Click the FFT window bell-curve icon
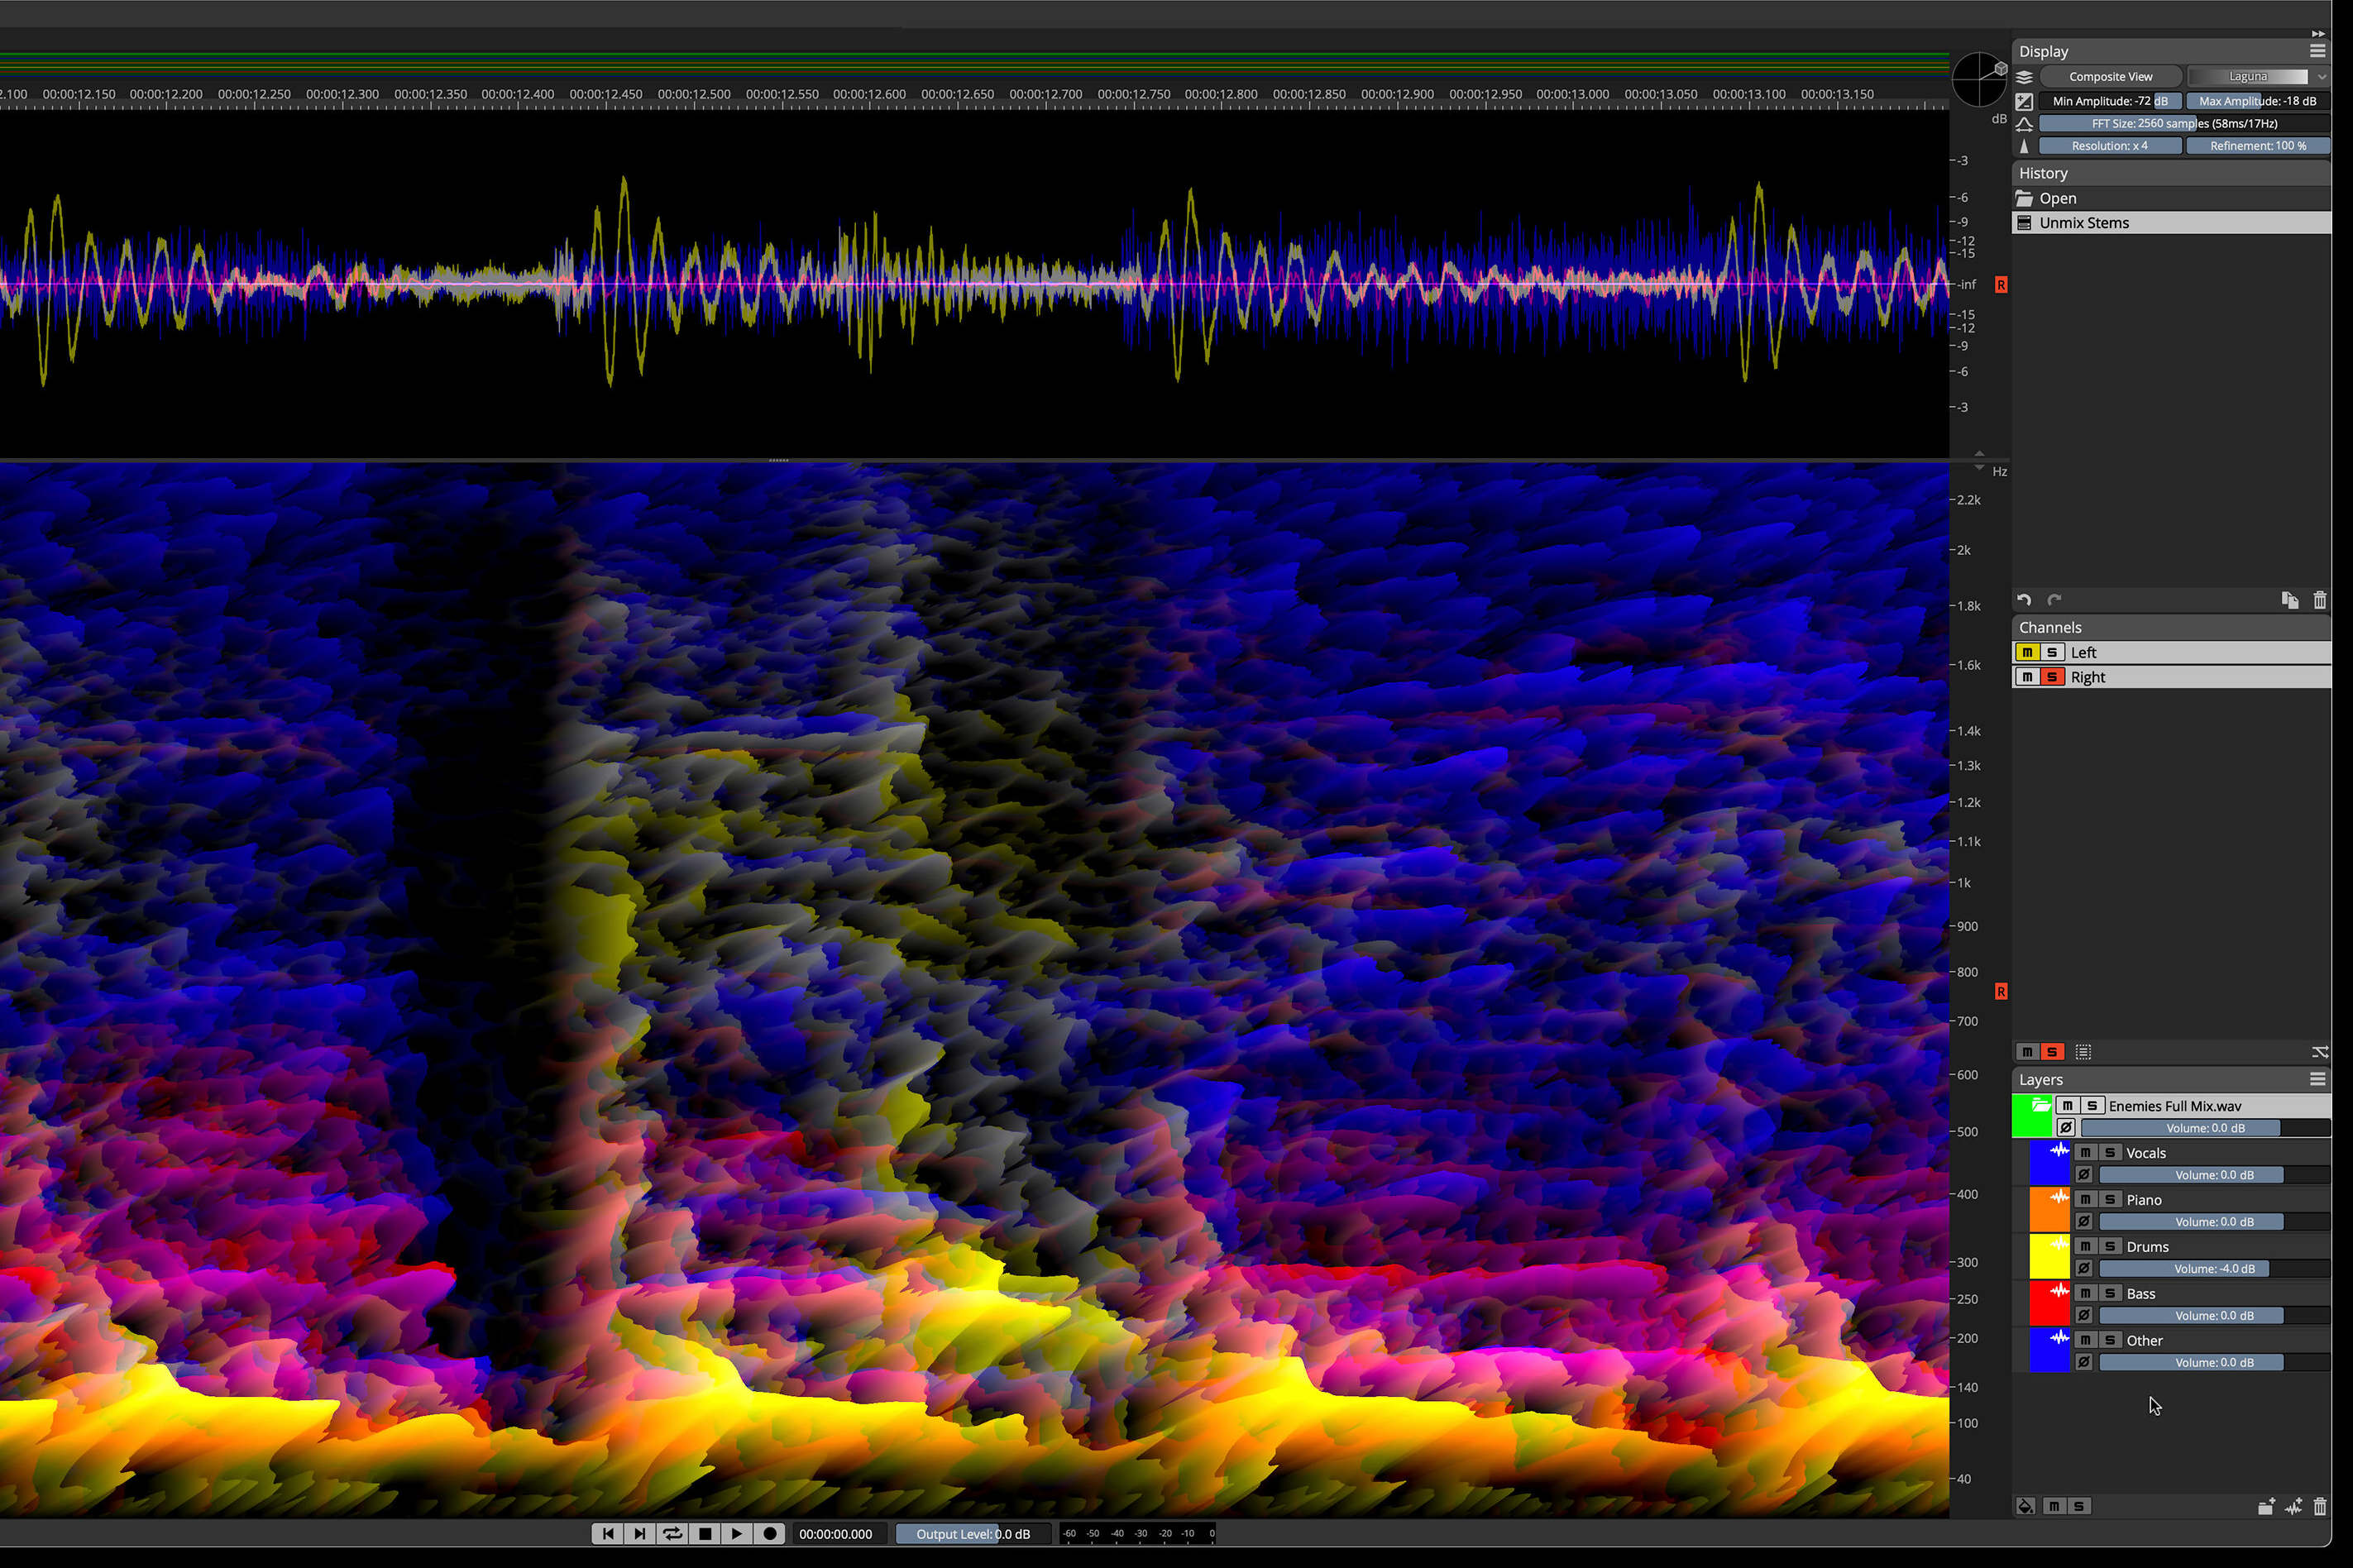The width and height of the screenshot is (2353, 1568). [x=2024, y=124]
